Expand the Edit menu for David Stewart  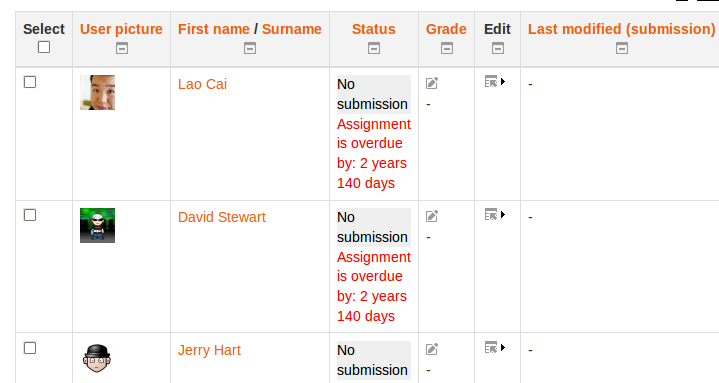pyautogui.click(x=495, y=215)
